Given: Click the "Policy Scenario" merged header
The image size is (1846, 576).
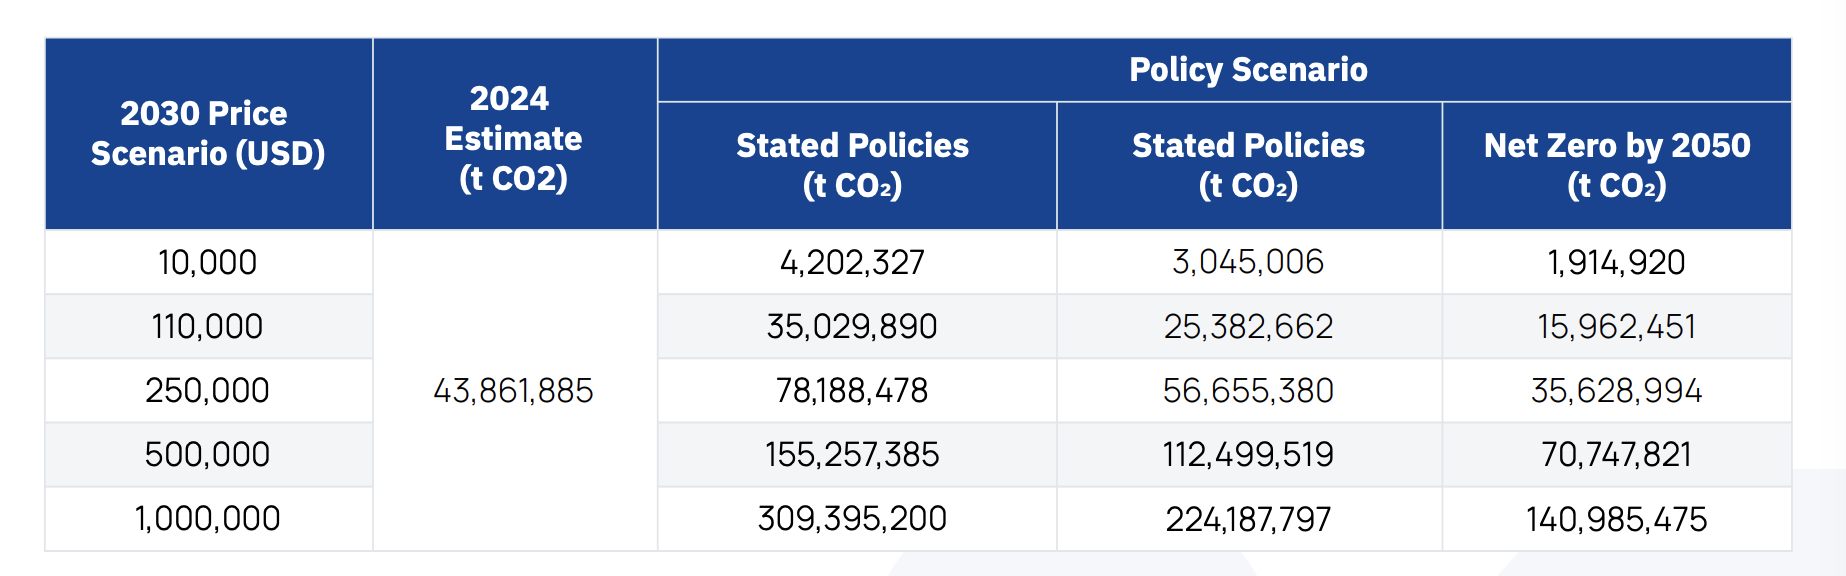Looking at the screenshot, I should click(x=1248, y=70).
